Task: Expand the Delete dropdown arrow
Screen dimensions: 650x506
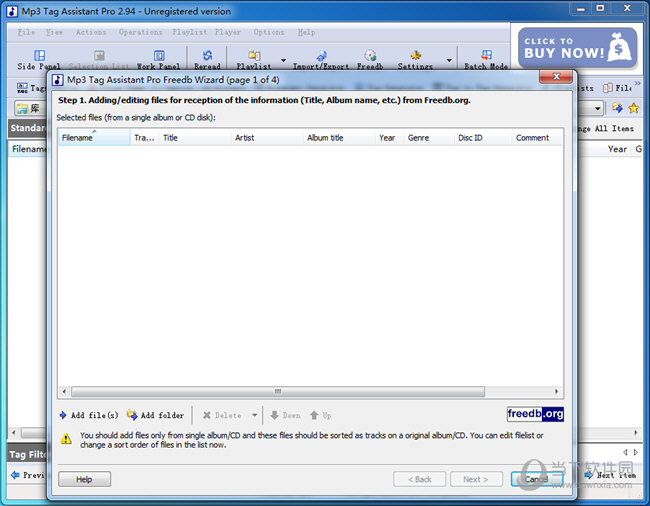Action: (x=255, y=415)
